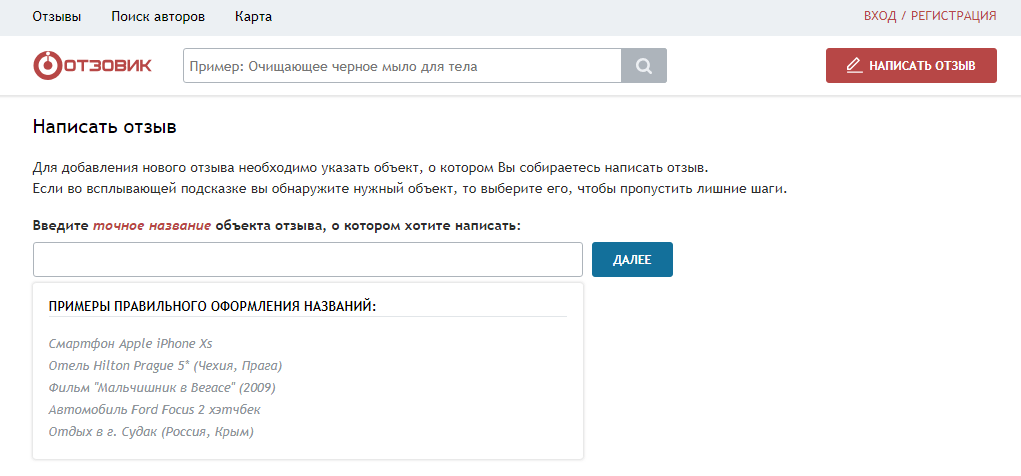1021x476 pixels.
Task: Select example Автомобиль Ford Focus 2 хэтчбек
Action: [154, 409]
